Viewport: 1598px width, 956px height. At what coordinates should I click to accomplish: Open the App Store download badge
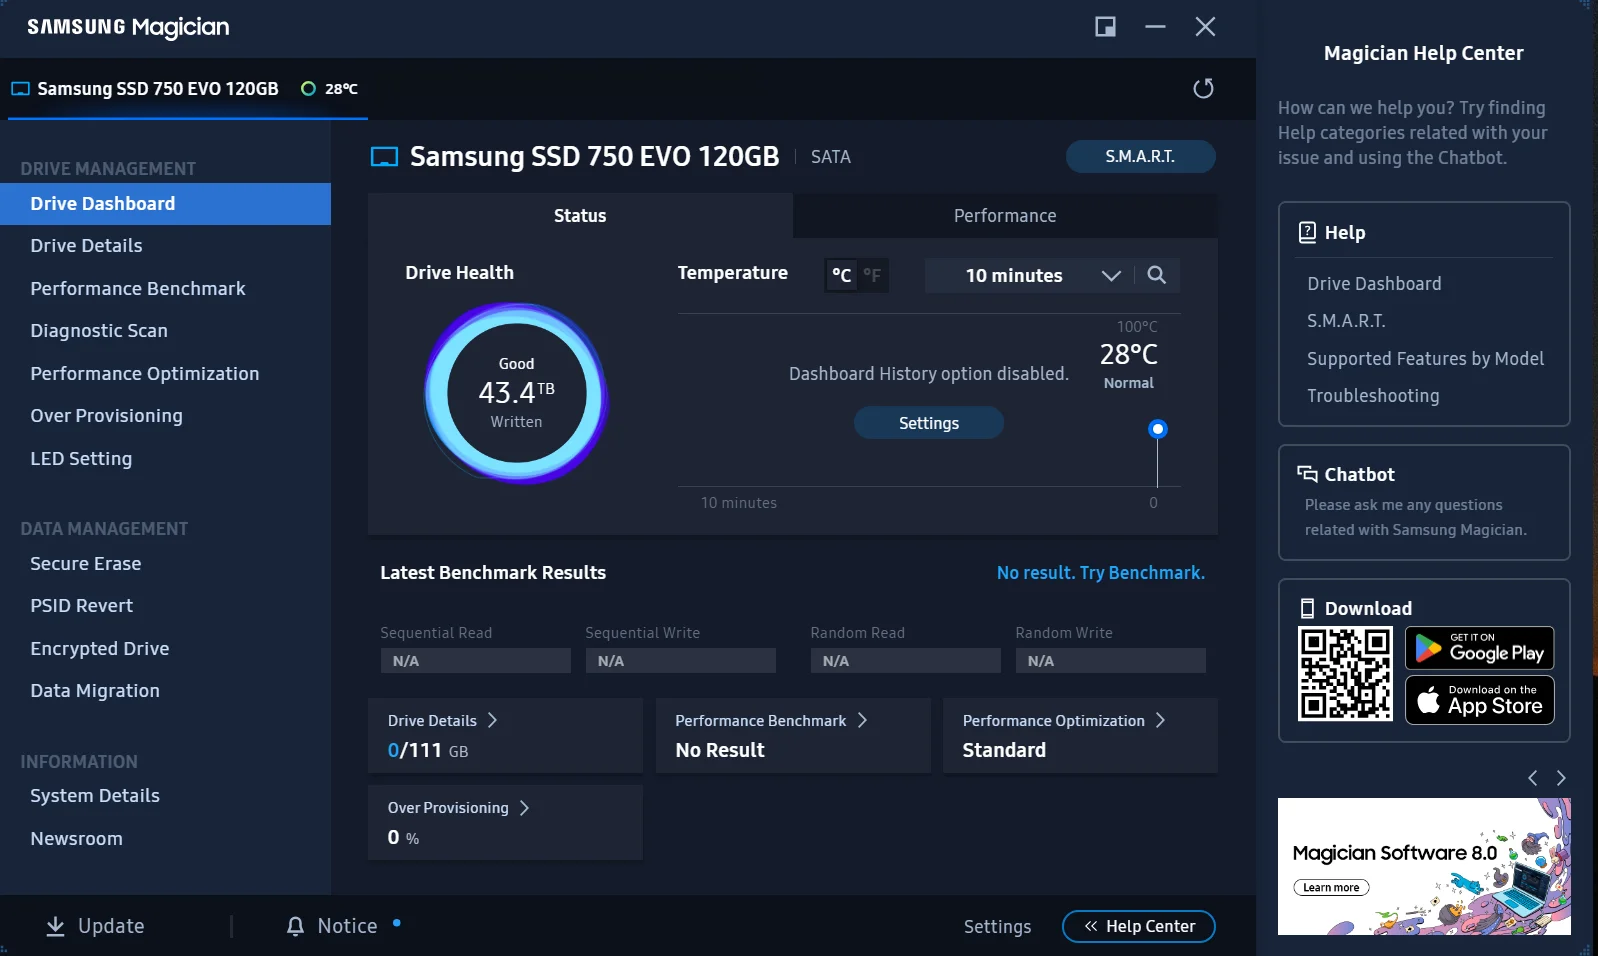1480,700
